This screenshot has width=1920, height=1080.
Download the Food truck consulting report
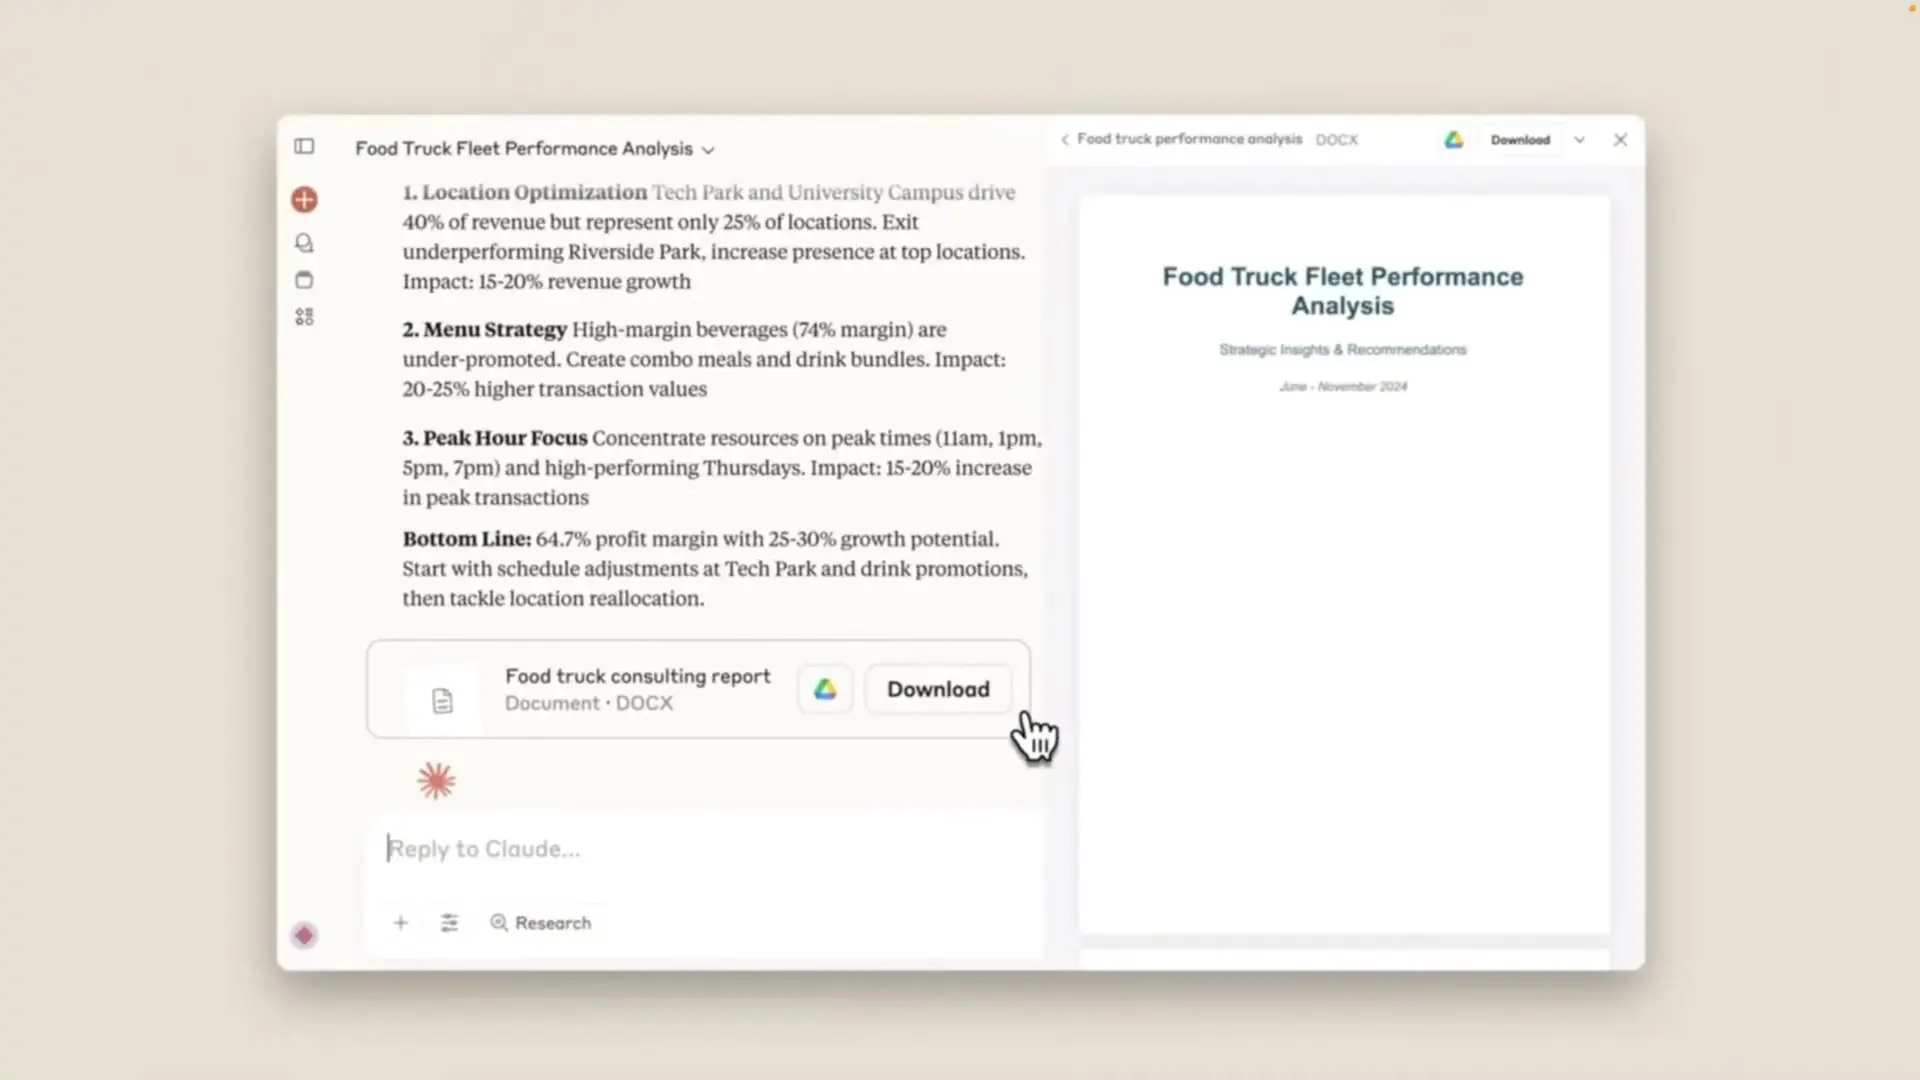937,689
